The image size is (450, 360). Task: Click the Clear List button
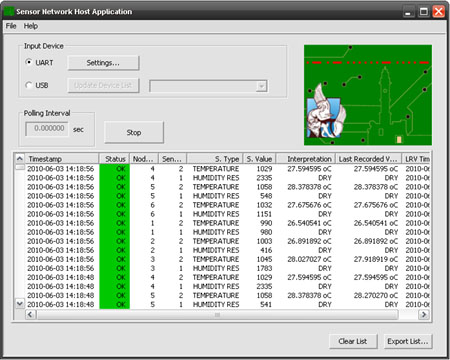tap(353, 341)
